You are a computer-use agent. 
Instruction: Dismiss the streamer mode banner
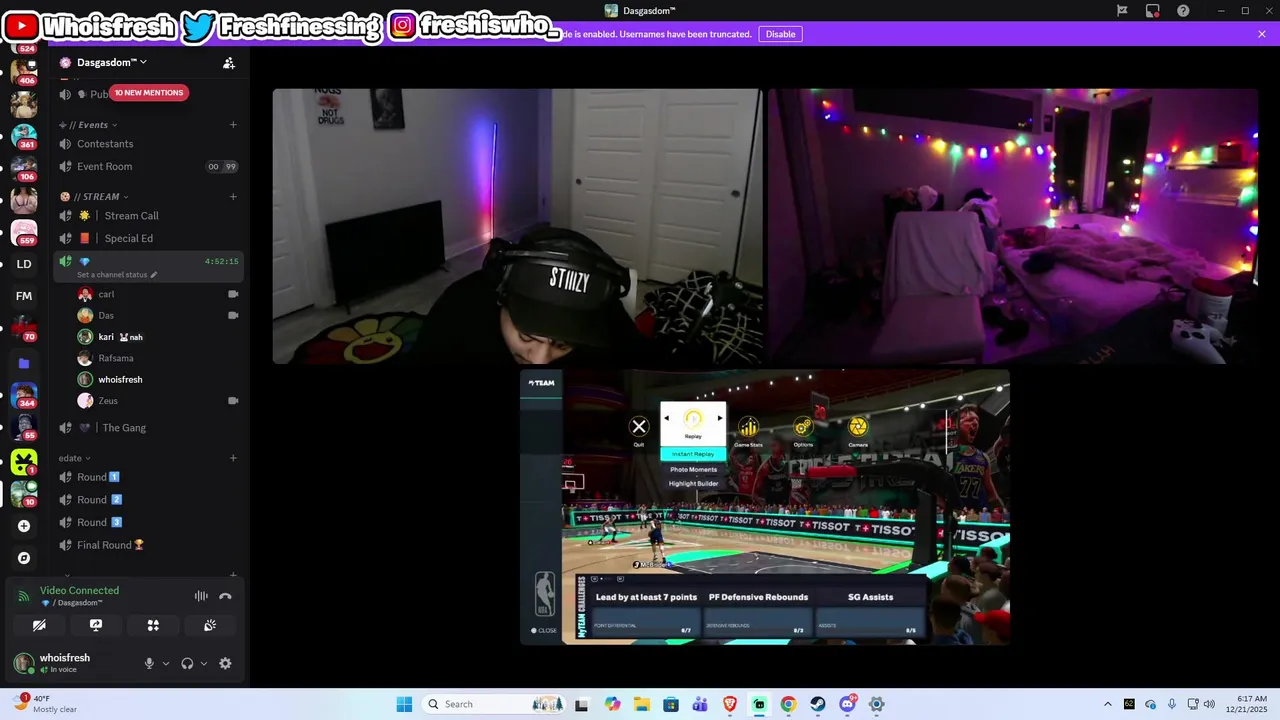click(x=1262, y=34)
